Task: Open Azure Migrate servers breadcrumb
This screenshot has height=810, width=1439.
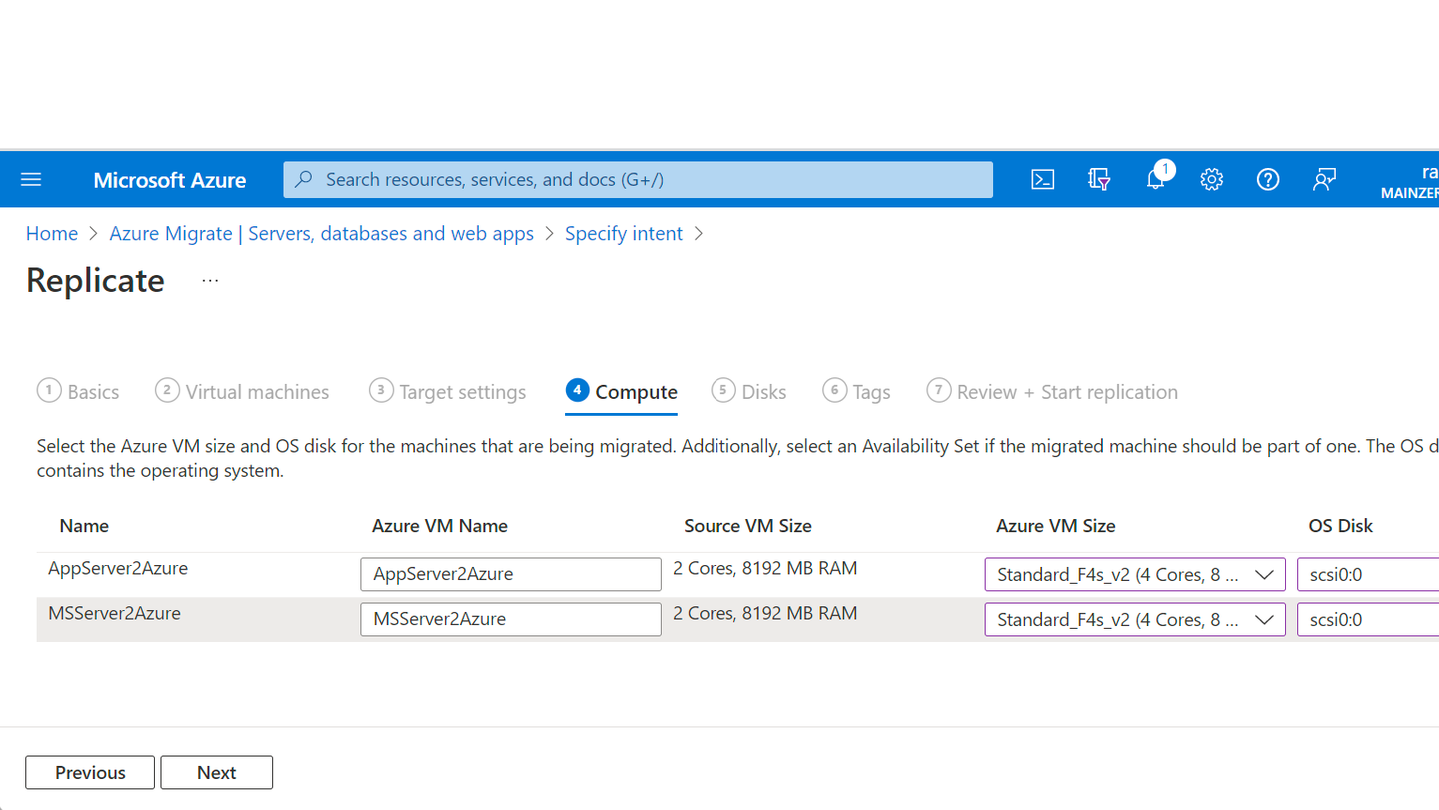Action: click(x=321, y=233)
